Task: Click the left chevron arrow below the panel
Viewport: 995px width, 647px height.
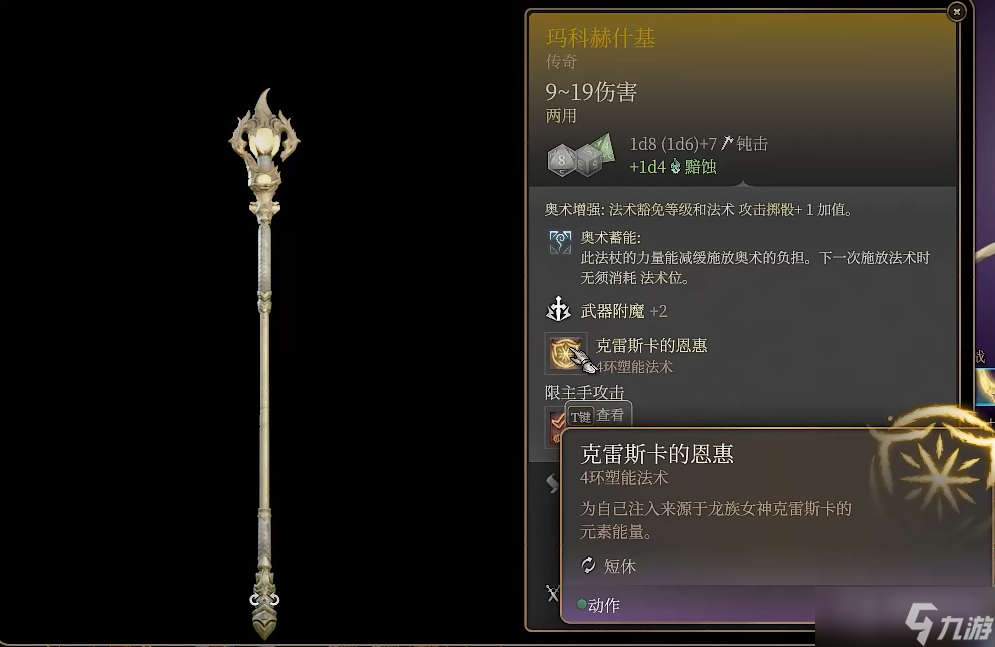Action: [553, 483]
